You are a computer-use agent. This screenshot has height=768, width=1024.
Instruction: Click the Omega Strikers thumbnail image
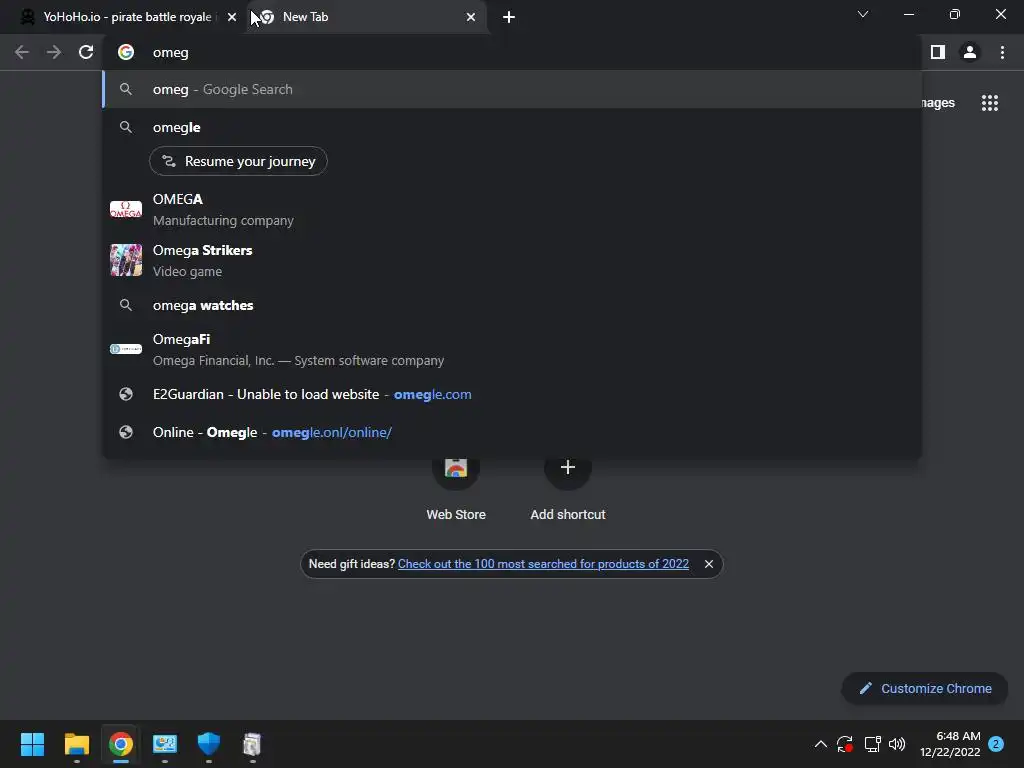pyautogui.click(x=126, y=261)
